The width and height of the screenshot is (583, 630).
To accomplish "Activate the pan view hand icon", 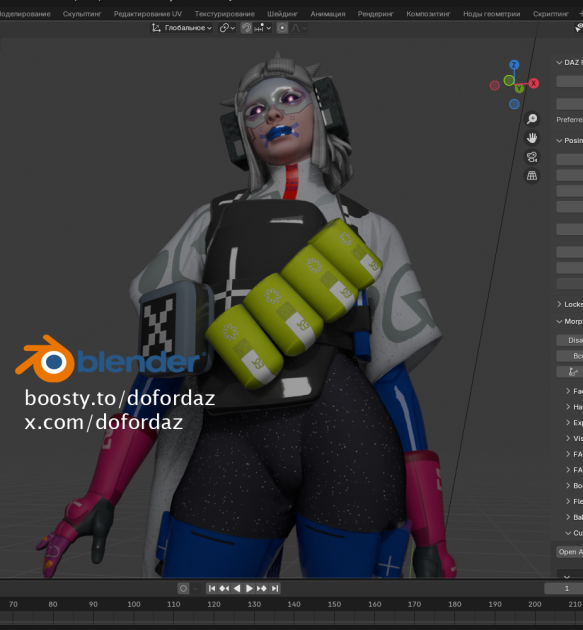I will pos(532,138).
